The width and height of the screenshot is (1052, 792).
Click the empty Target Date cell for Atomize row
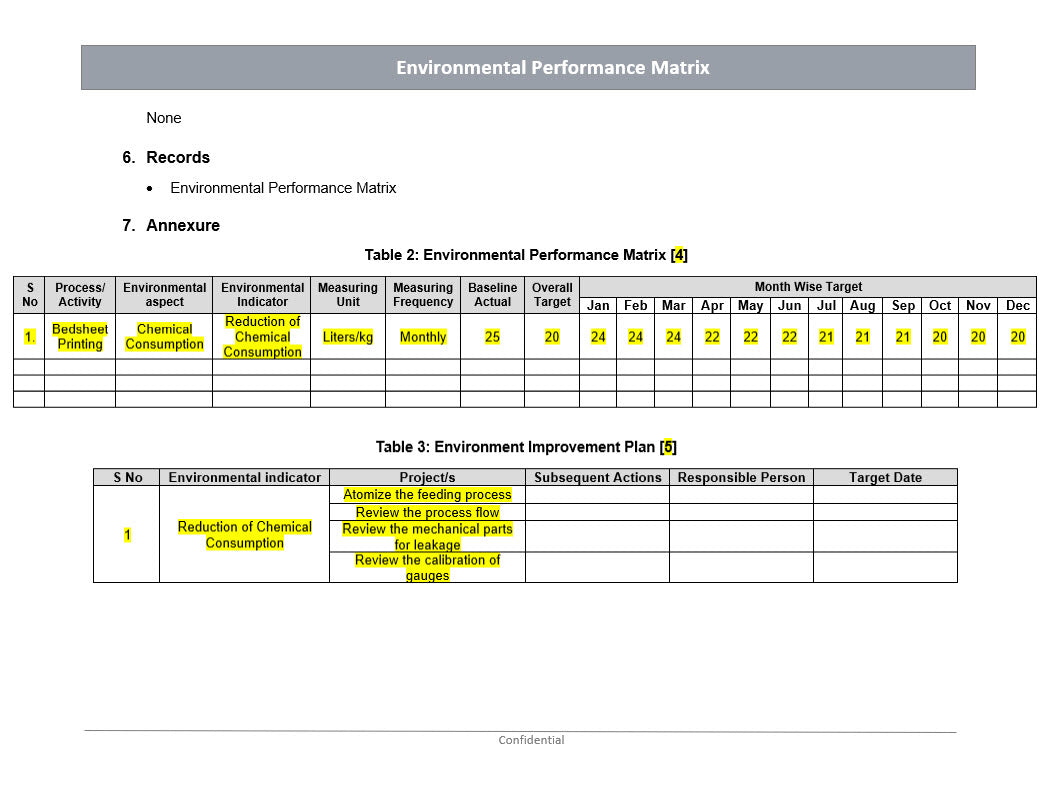tap(885, 495)
